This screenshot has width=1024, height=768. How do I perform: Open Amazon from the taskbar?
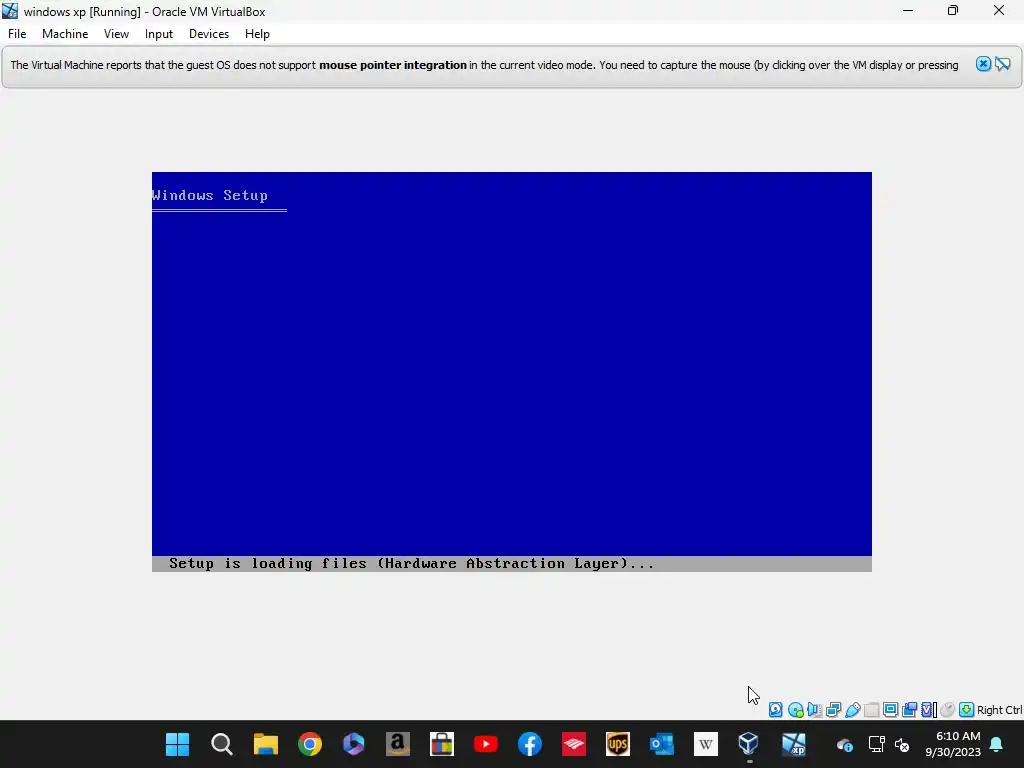(x=398, y=744)
